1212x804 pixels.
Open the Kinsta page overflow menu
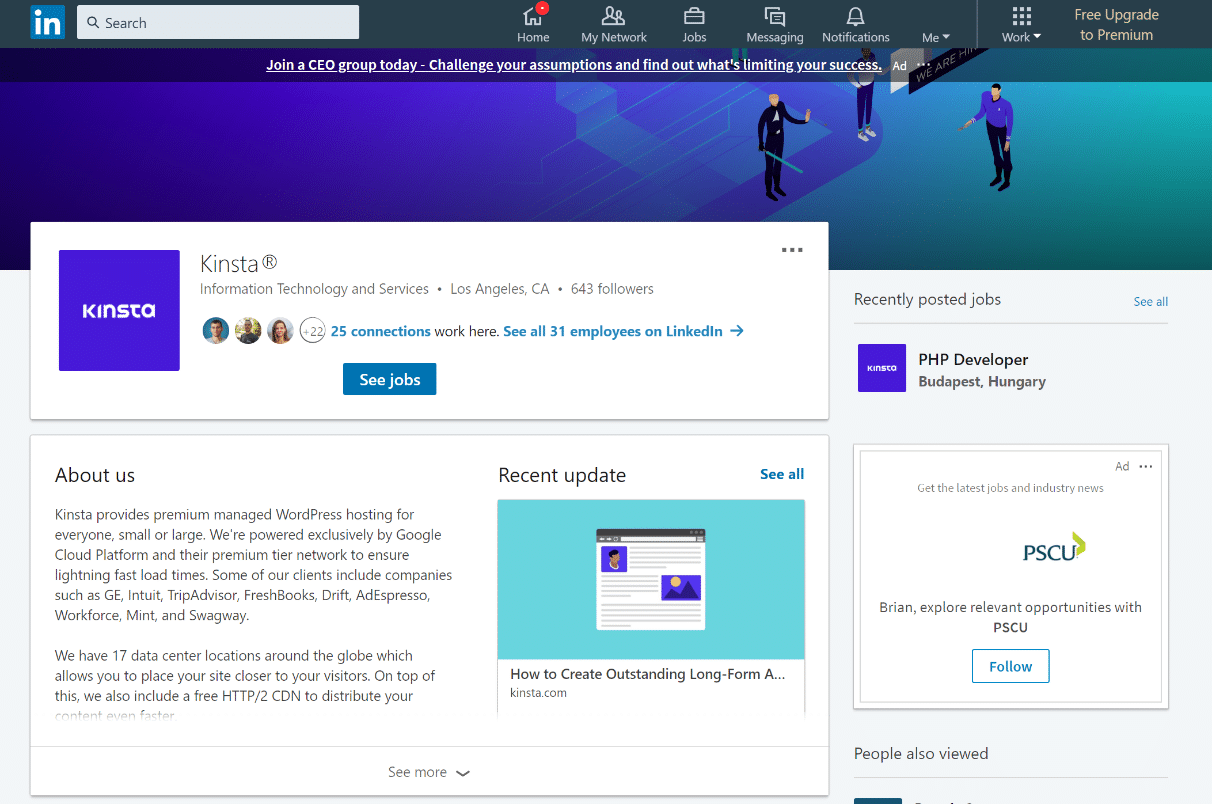pos(792,250)
